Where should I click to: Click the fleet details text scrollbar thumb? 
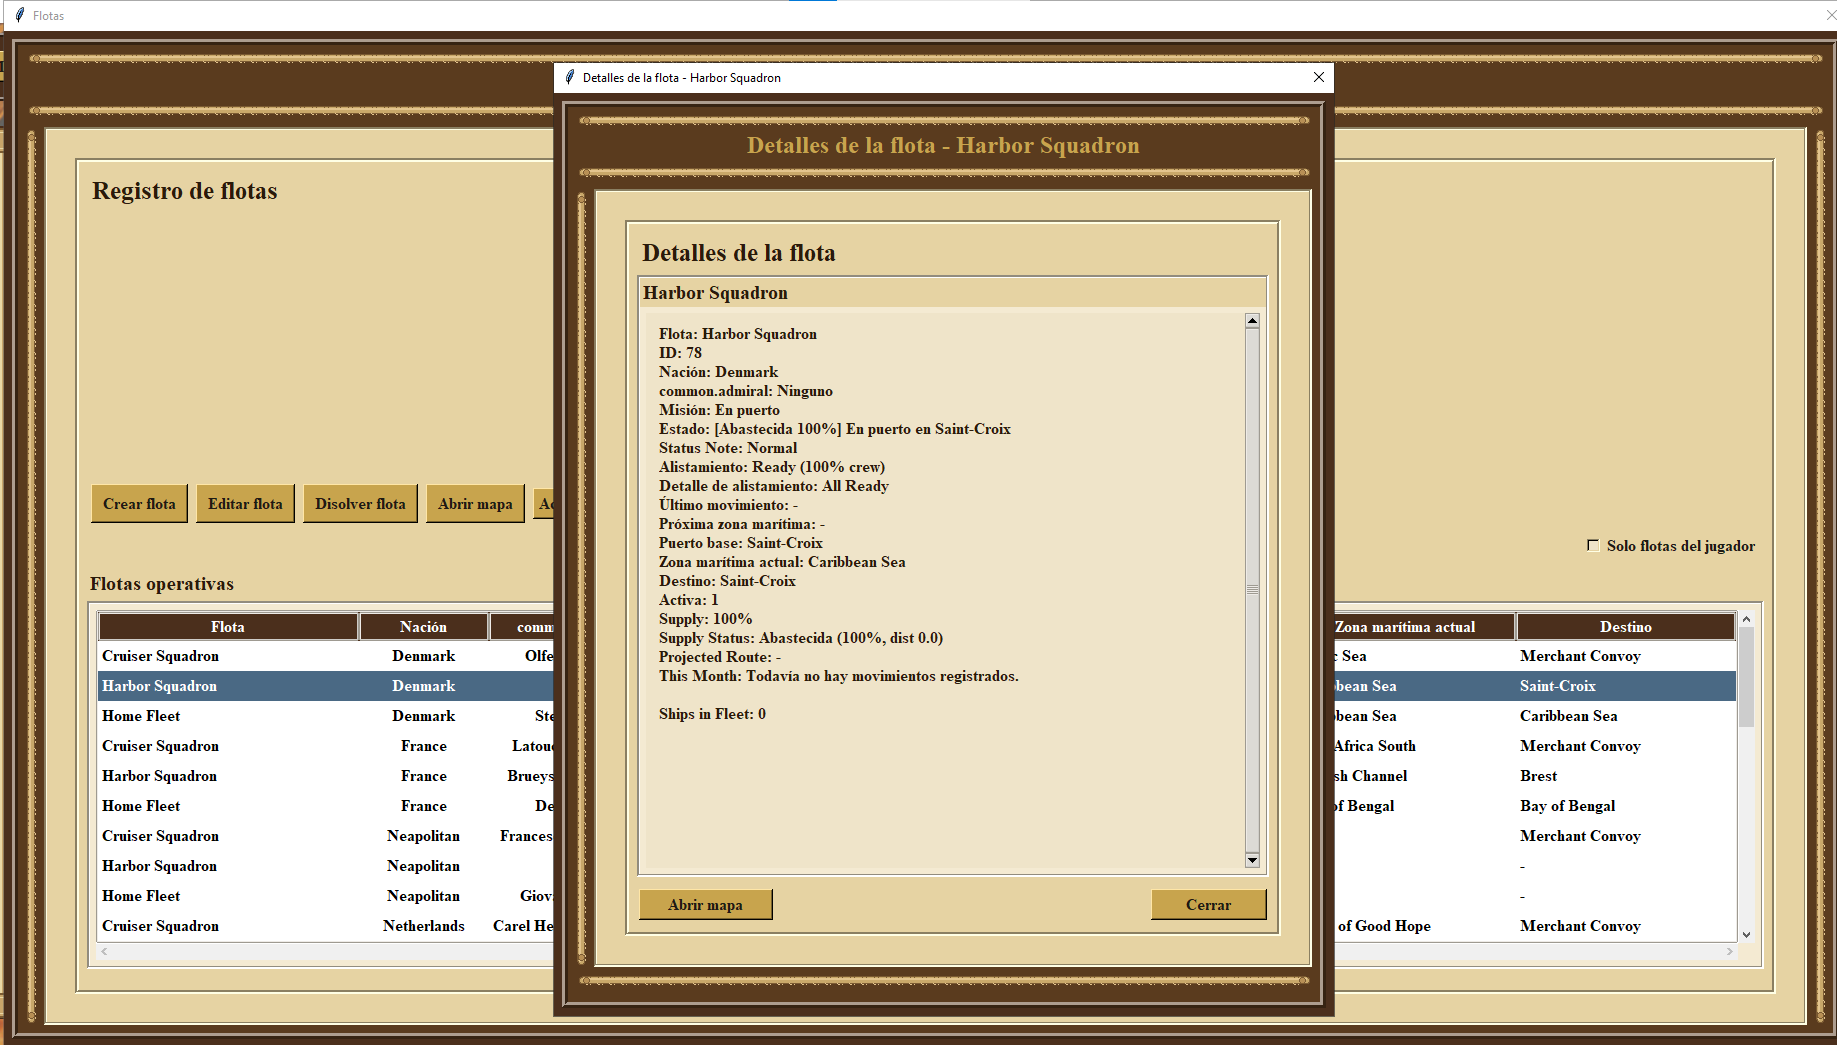1252,590
